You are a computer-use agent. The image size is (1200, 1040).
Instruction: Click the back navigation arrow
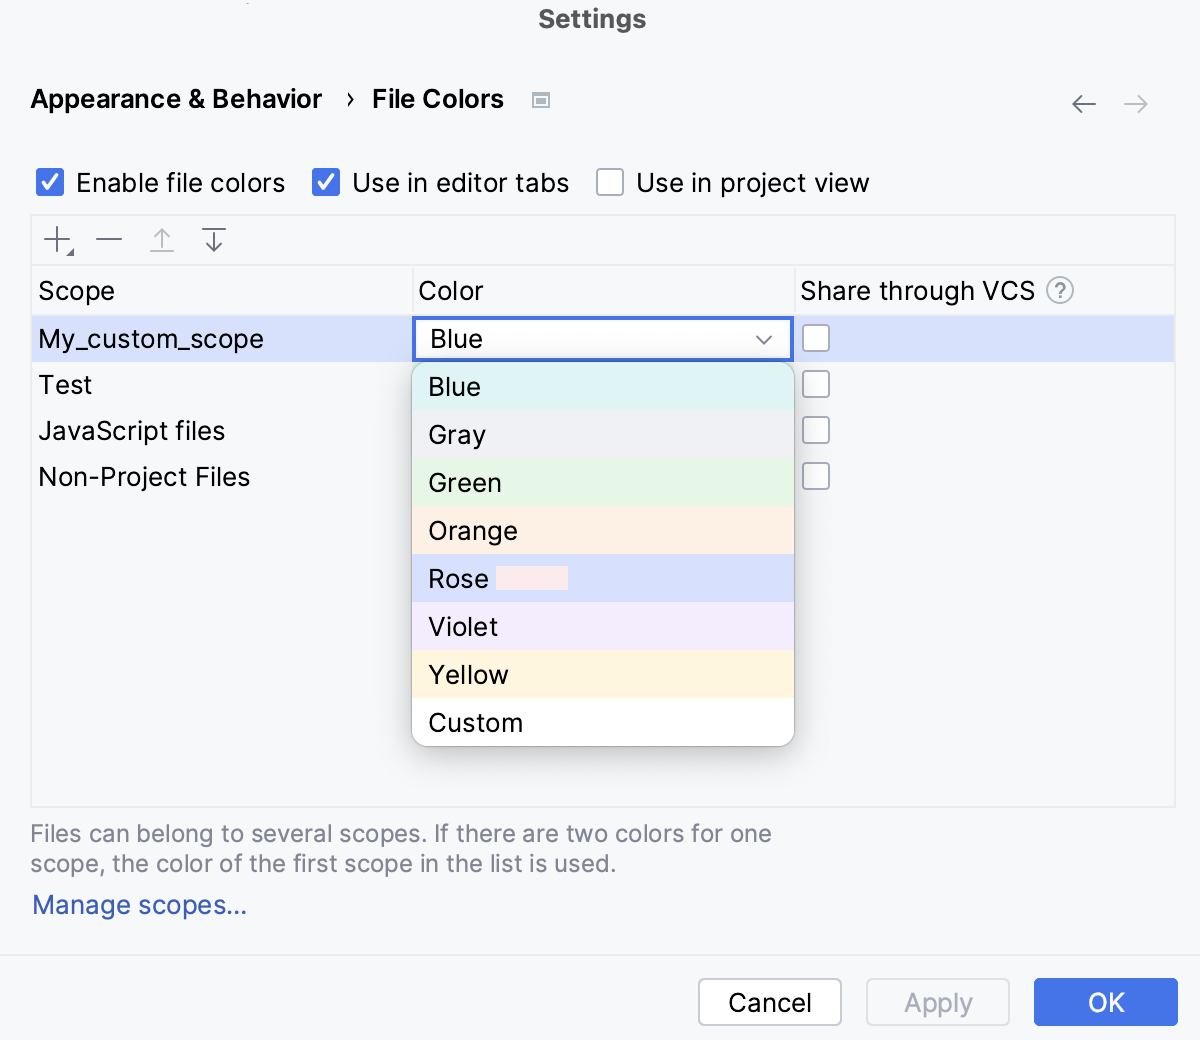click(x=1084, y=104)
